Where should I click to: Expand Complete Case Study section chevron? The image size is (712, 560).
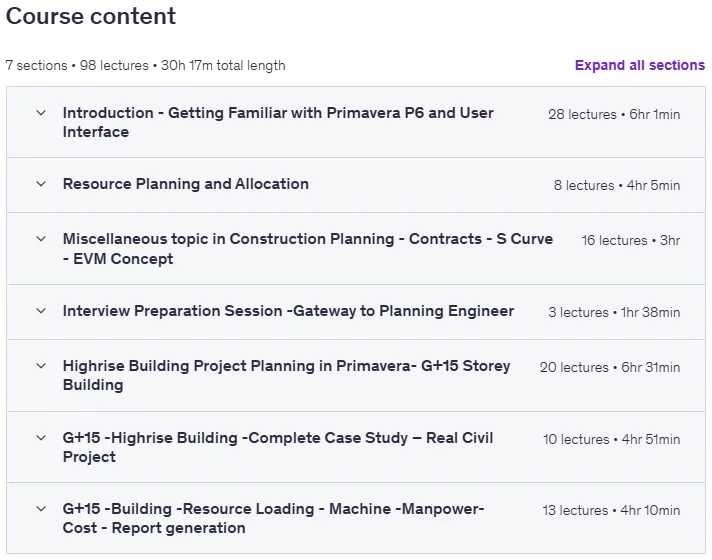41,438
